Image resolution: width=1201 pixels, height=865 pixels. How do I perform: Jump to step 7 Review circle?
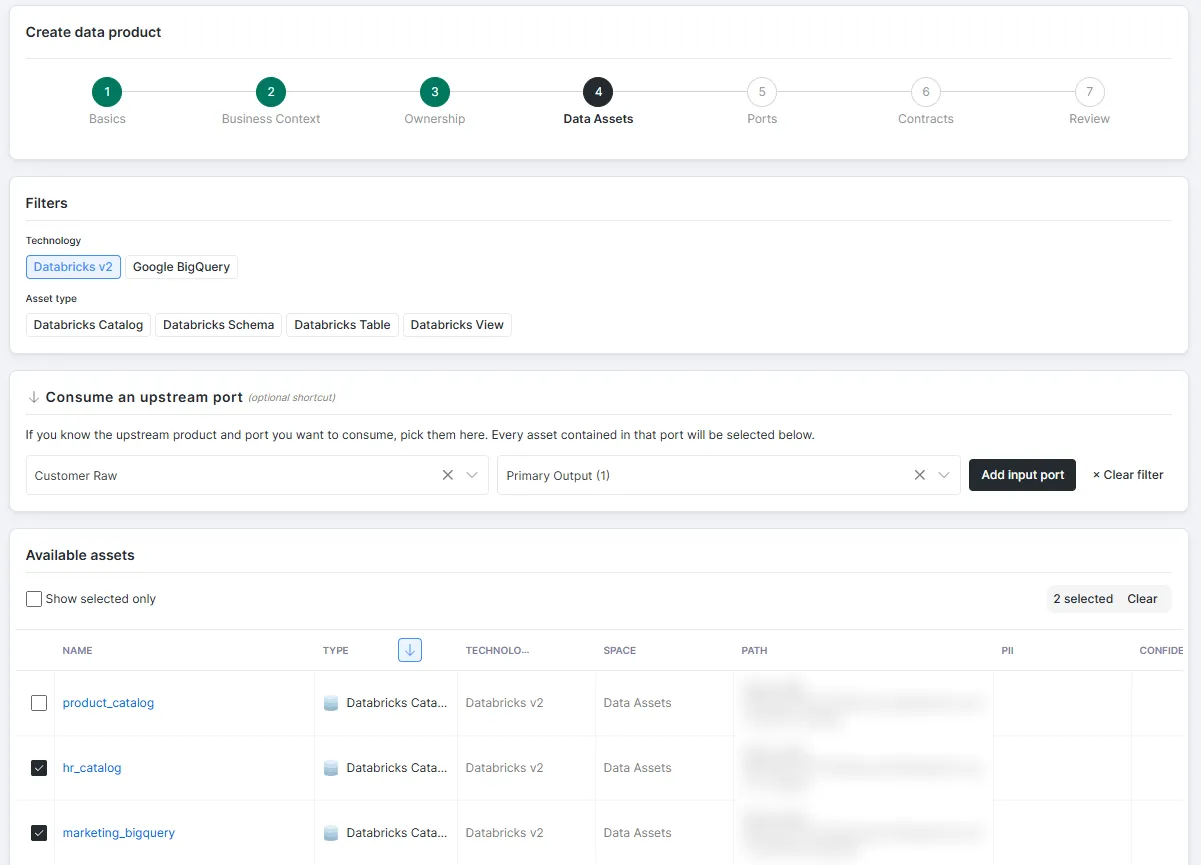pyautogui.click(x=1089, y=92)
